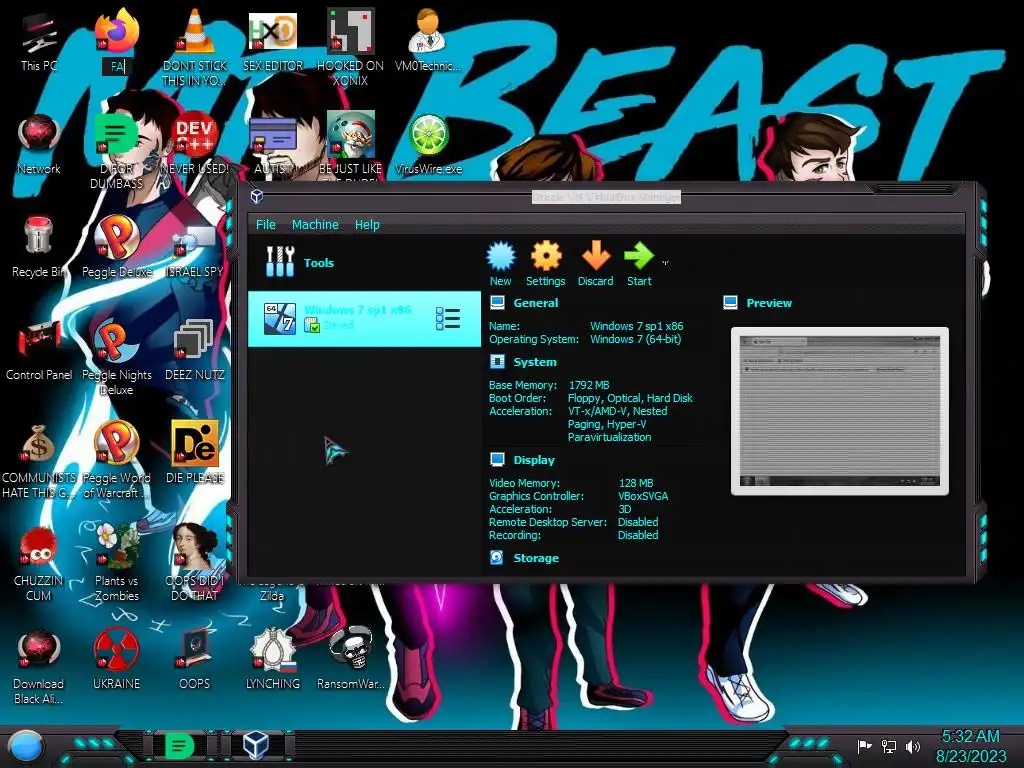The image size is (1024, 768).
Task: Select the Windows 7 sp1 x86 VM
Action: coord(364,319)
